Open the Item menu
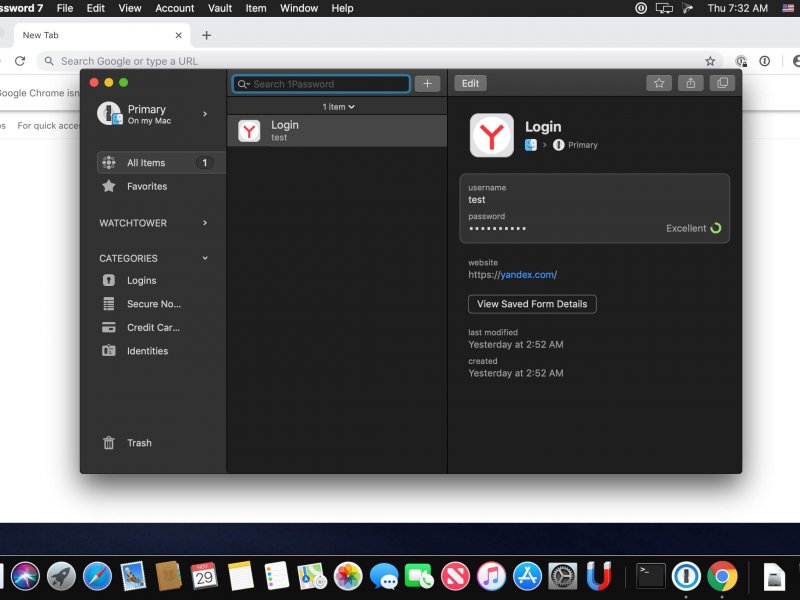This screenshot has width=800, height=600. [x=256, y=8]
